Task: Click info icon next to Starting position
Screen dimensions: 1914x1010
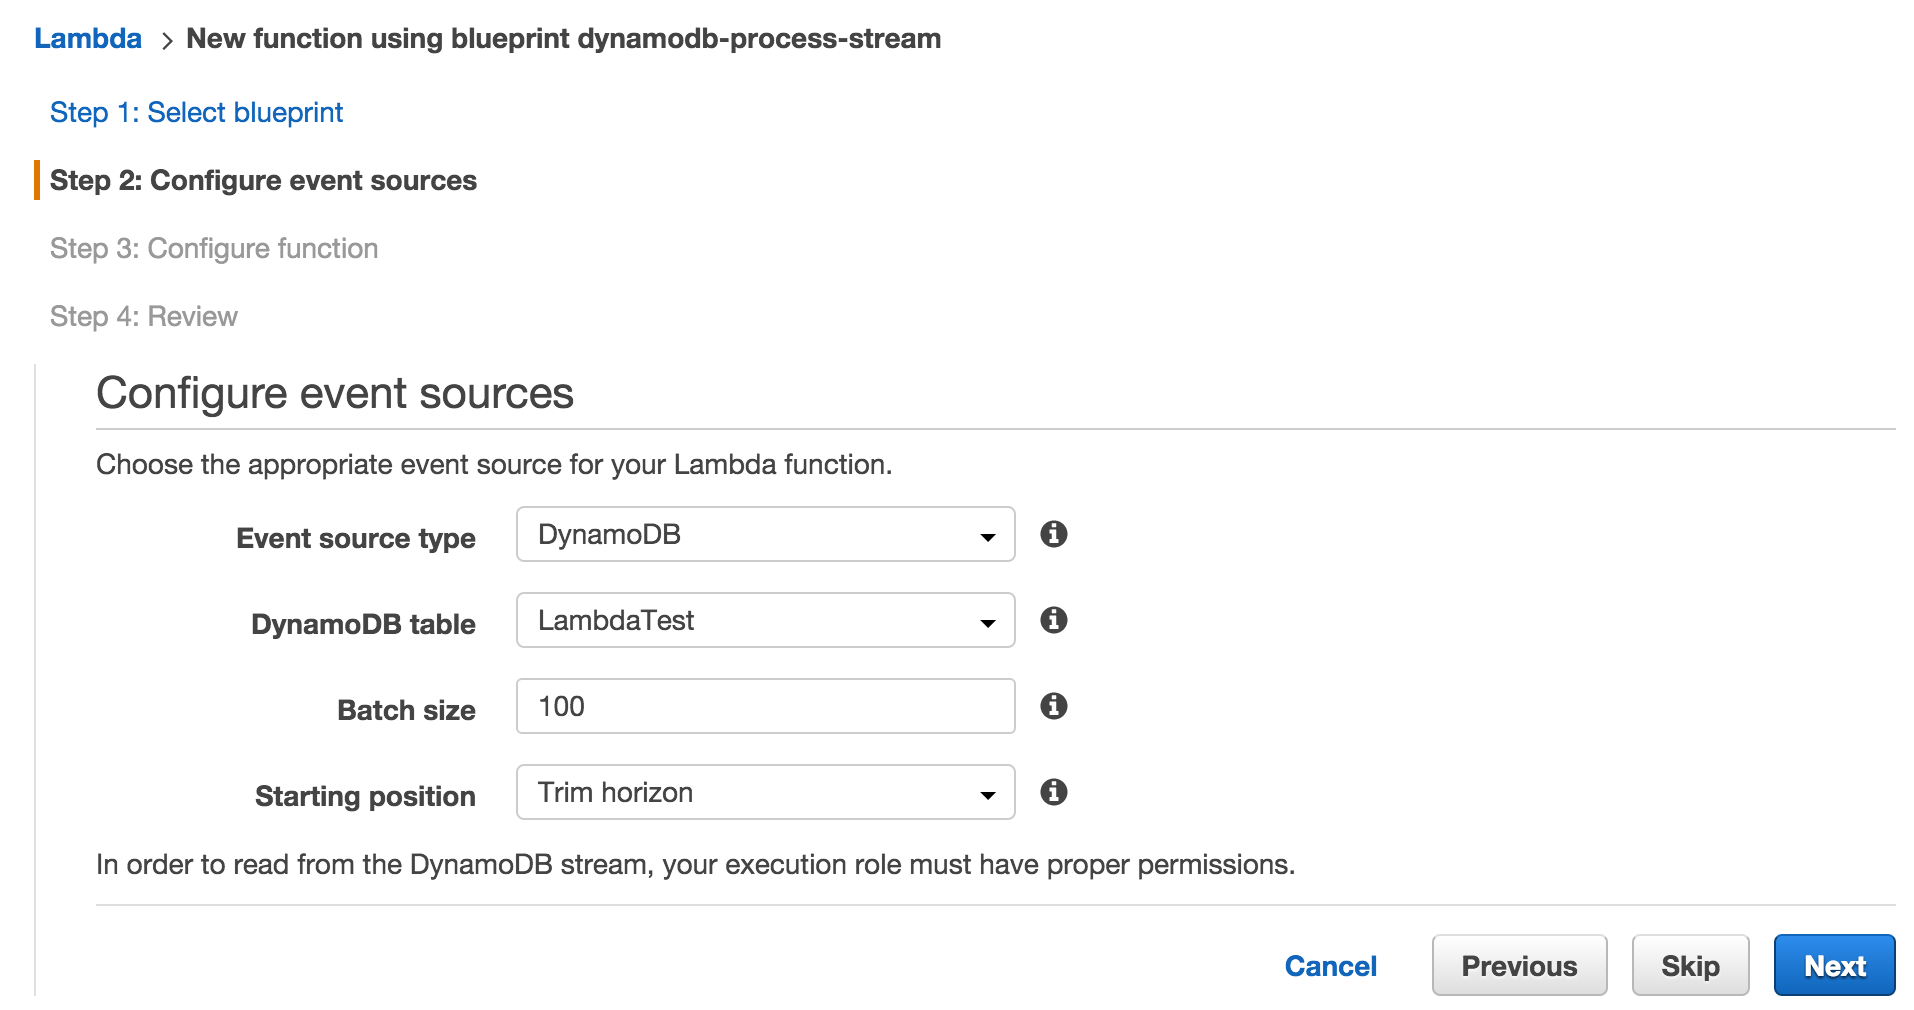Action: pyautogui.click(x=1053, y=792)
